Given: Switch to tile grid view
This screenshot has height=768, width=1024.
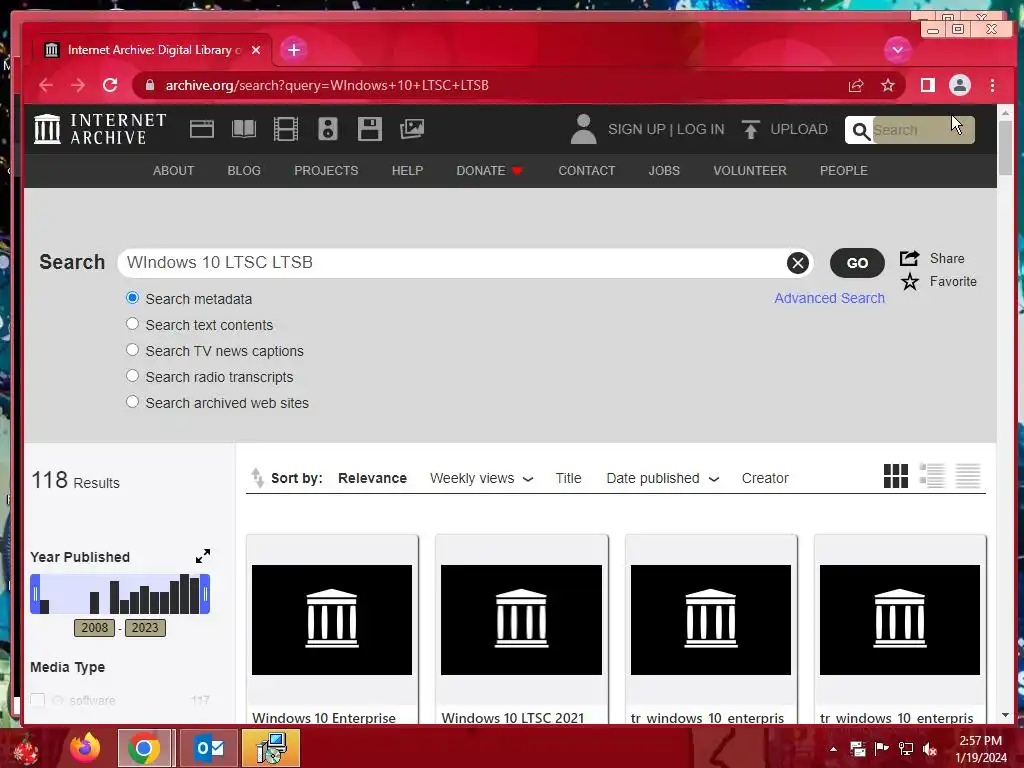Looking at the screenshot, I should tap(895, 476).
